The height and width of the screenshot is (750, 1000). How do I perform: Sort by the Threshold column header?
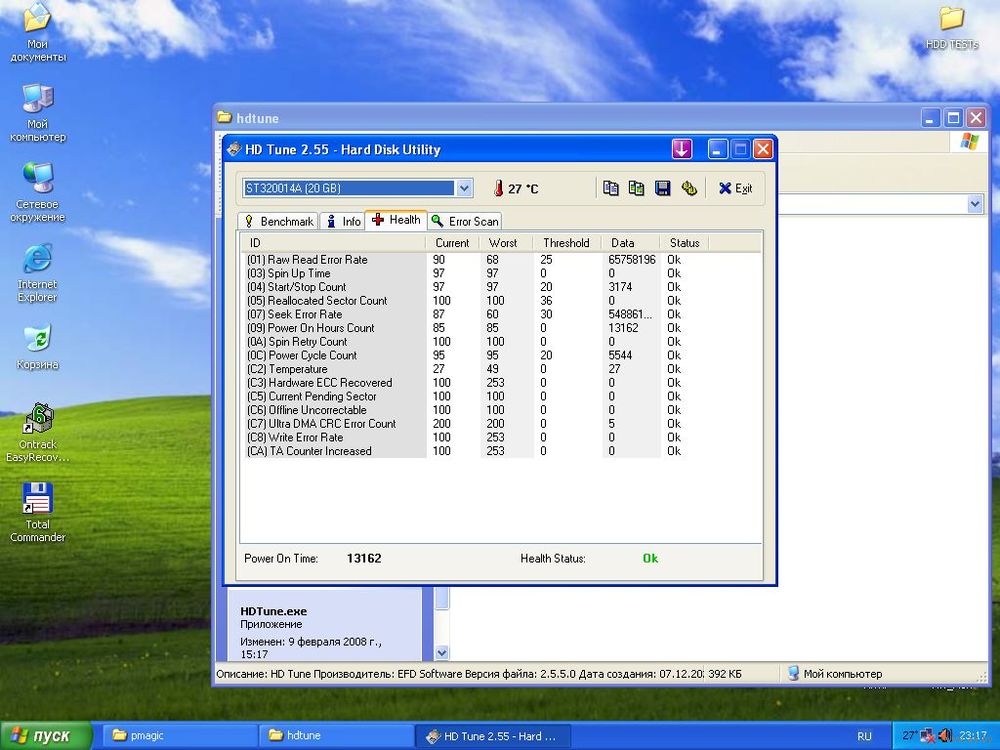click(566, 243)
